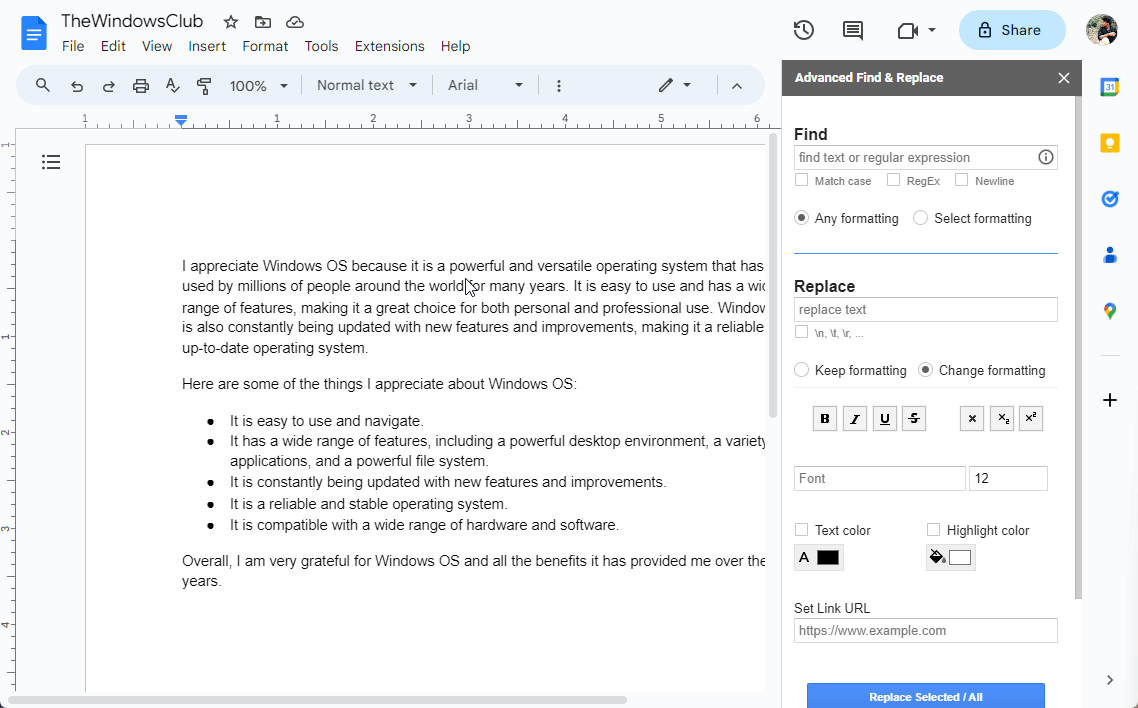Toggle italic formatting in Replace options
1138x708 pixels.
[854, 418]
